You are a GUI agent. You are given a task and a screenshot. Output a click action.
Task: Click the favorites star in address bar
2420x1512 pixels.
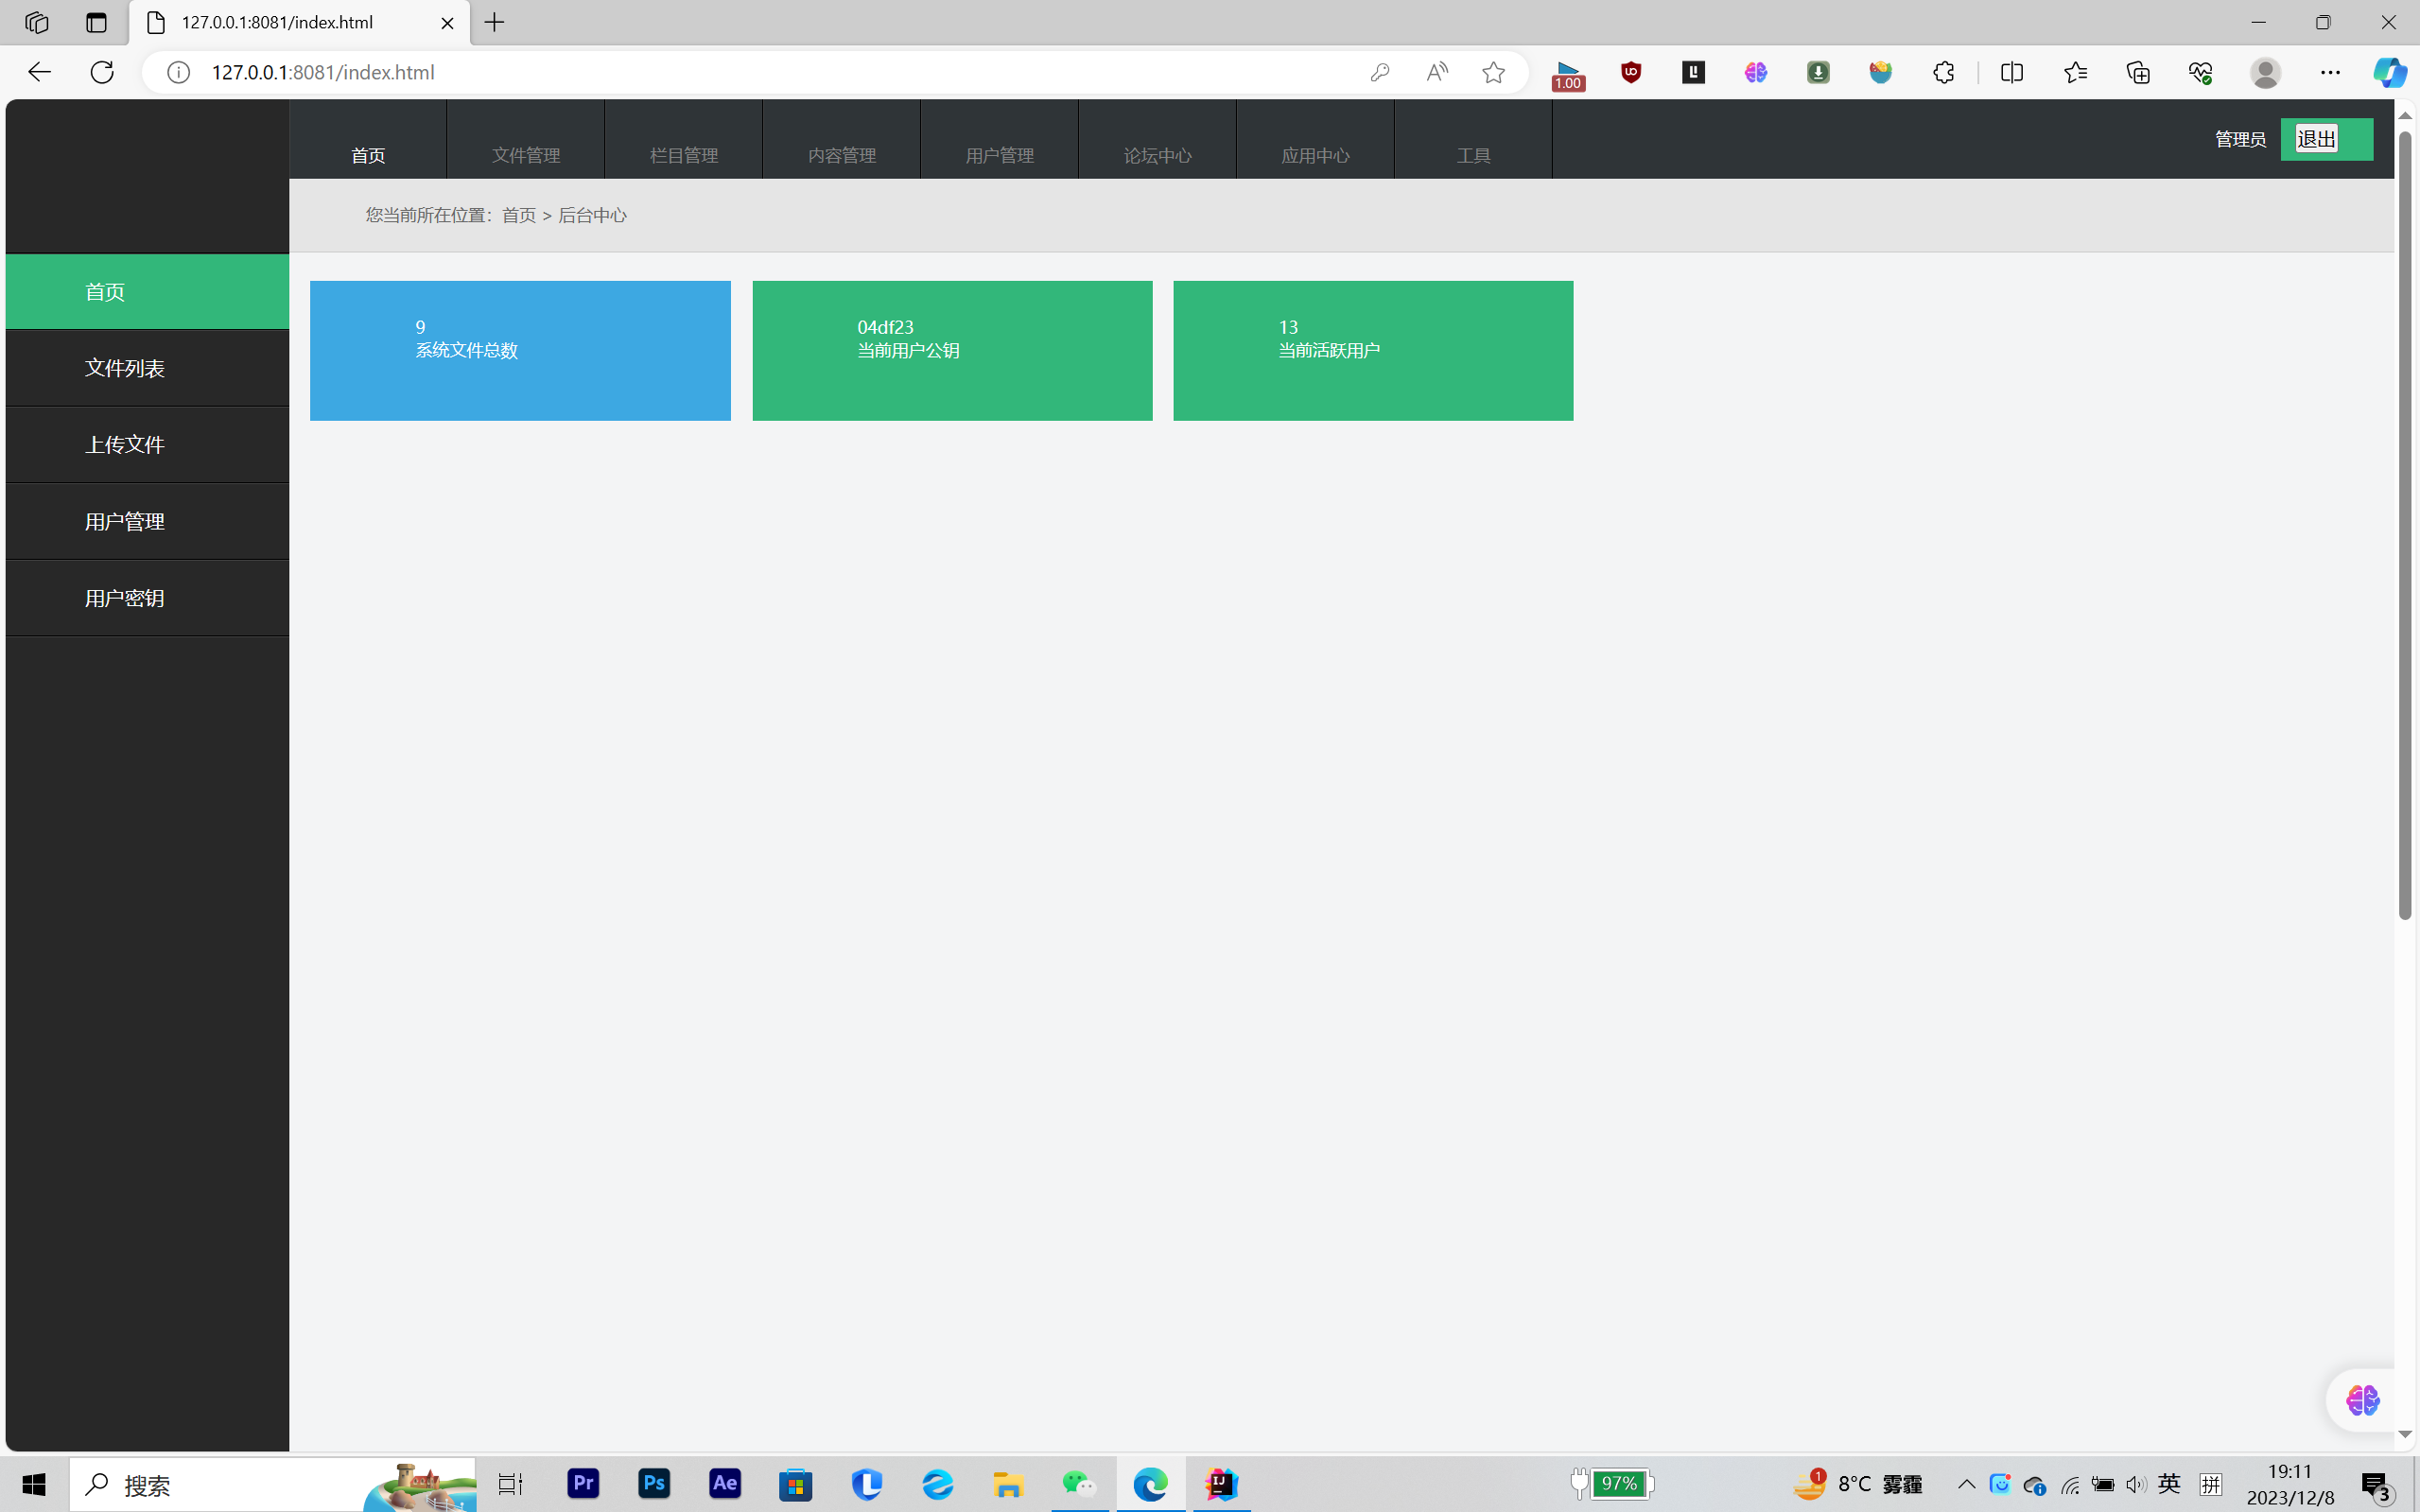tap(1493, 72)
